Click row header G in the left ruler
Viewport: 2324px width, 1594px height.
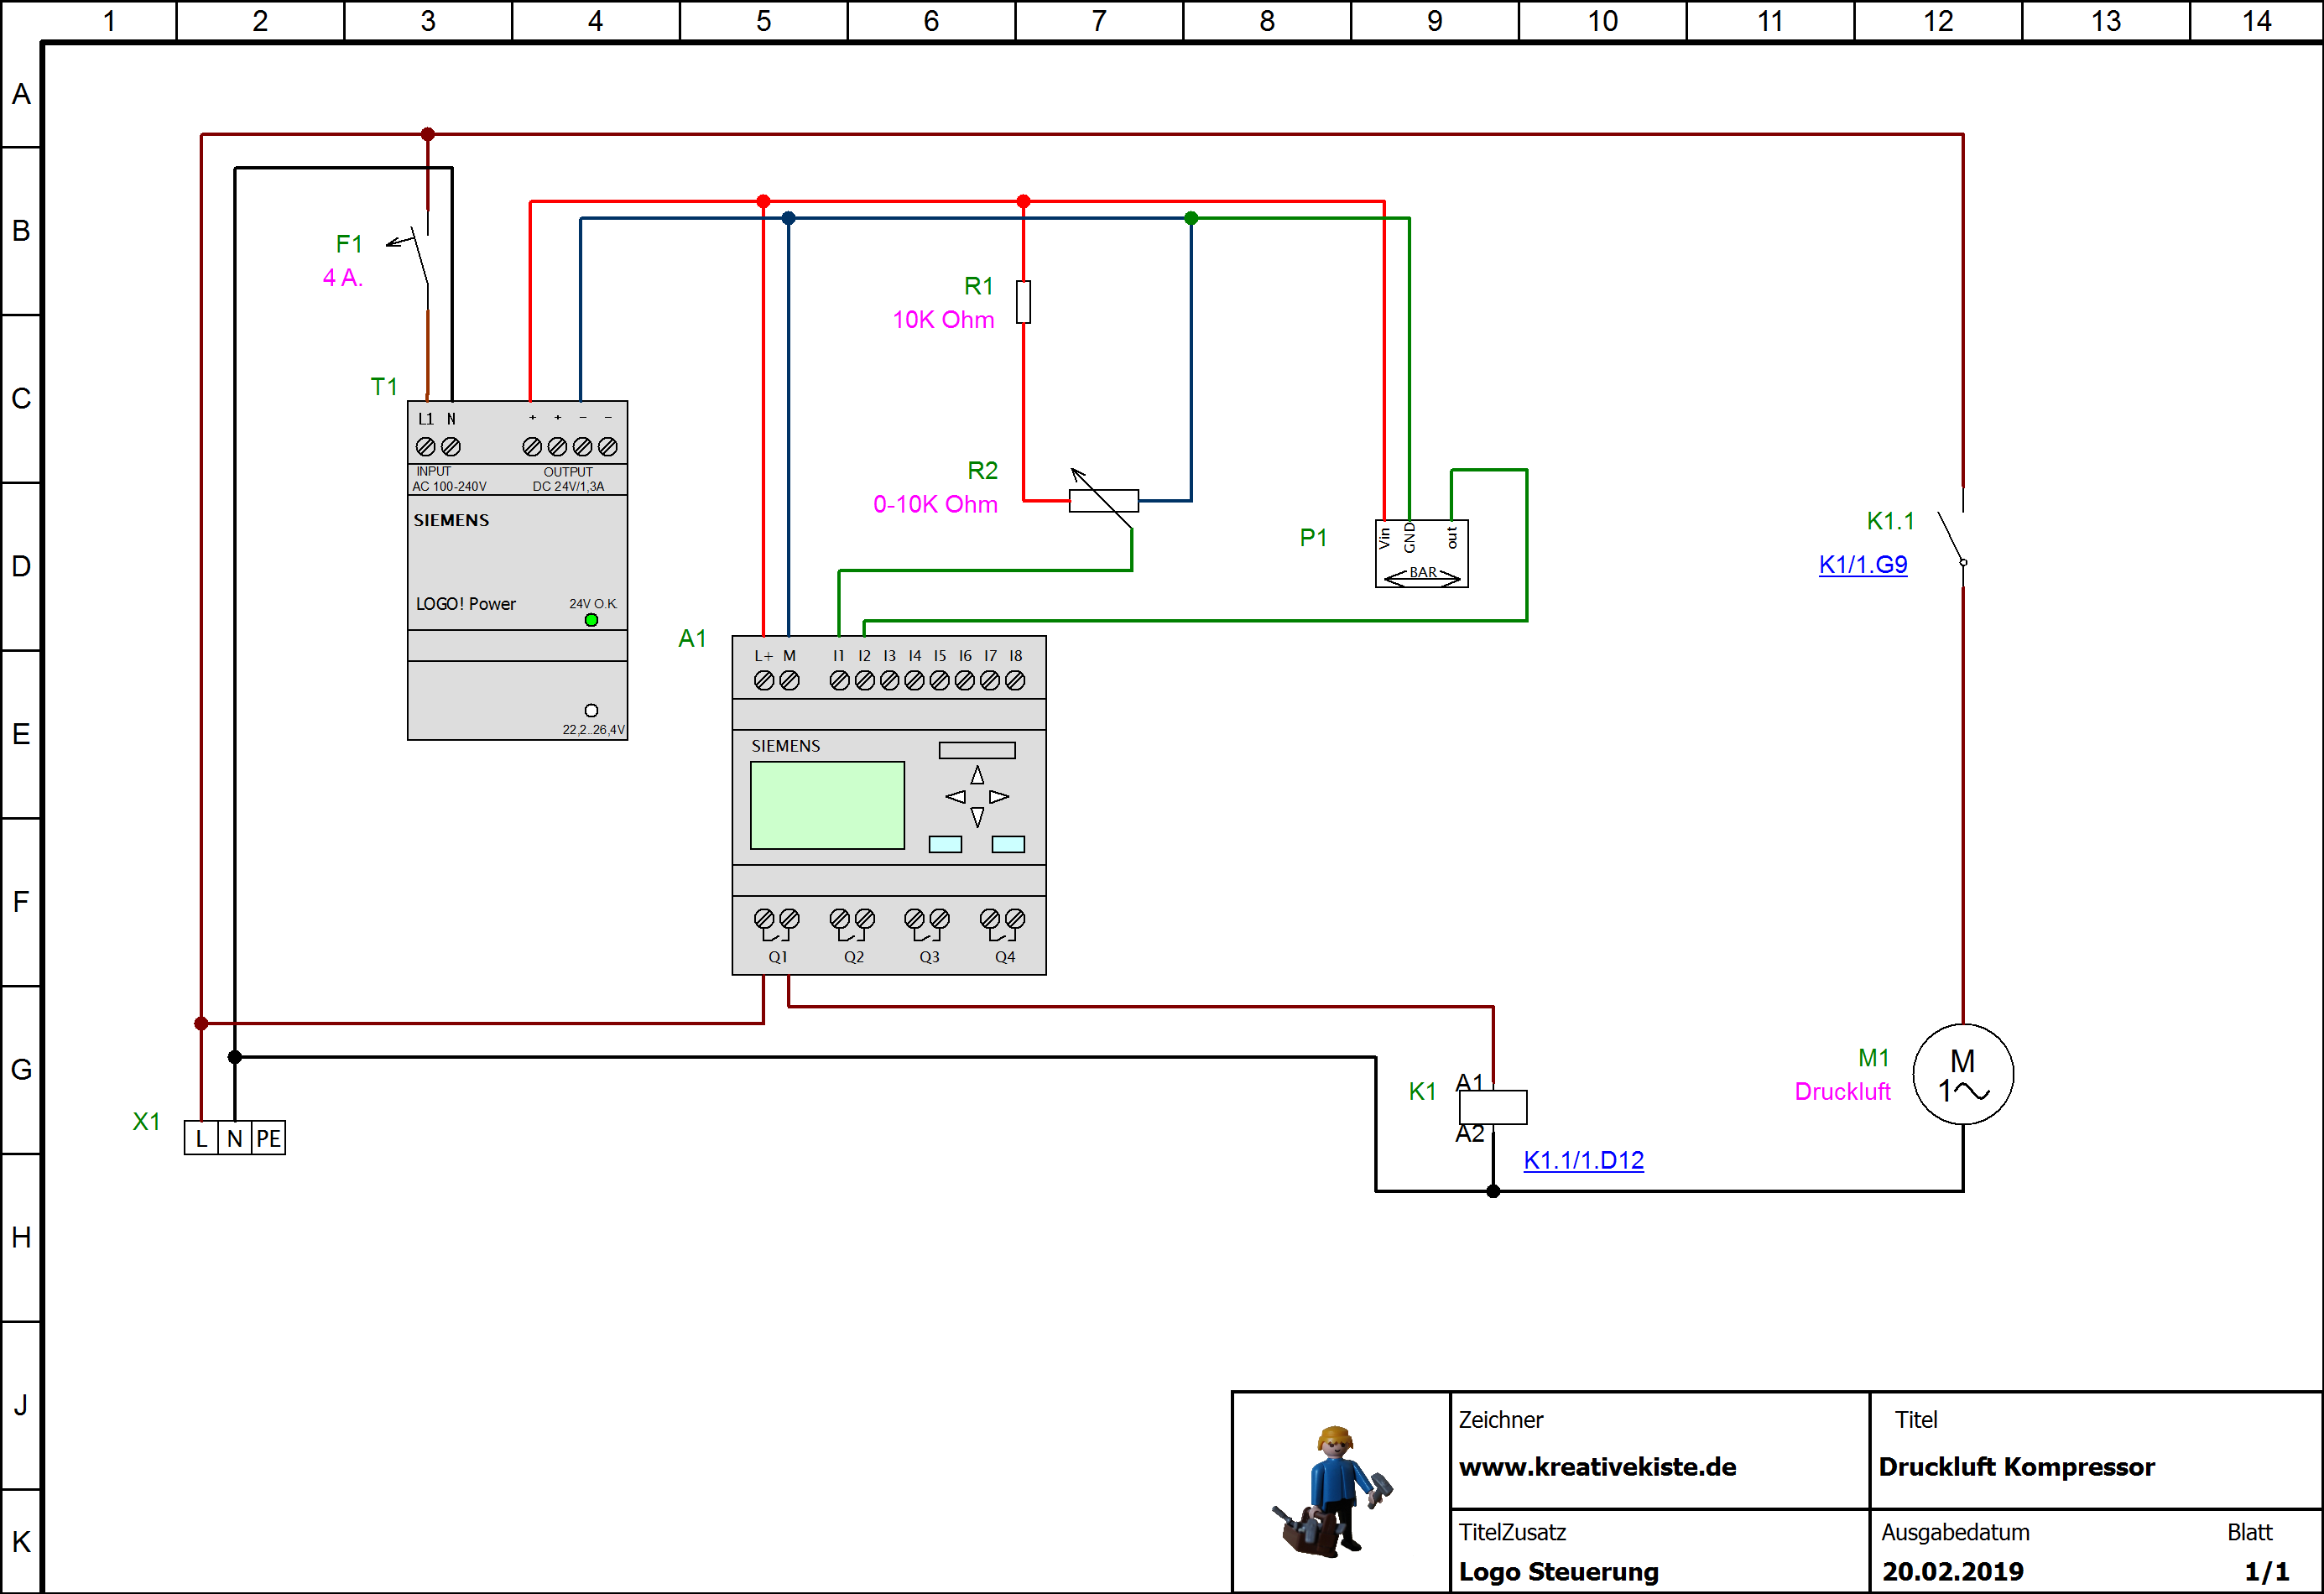point(21,1070)
